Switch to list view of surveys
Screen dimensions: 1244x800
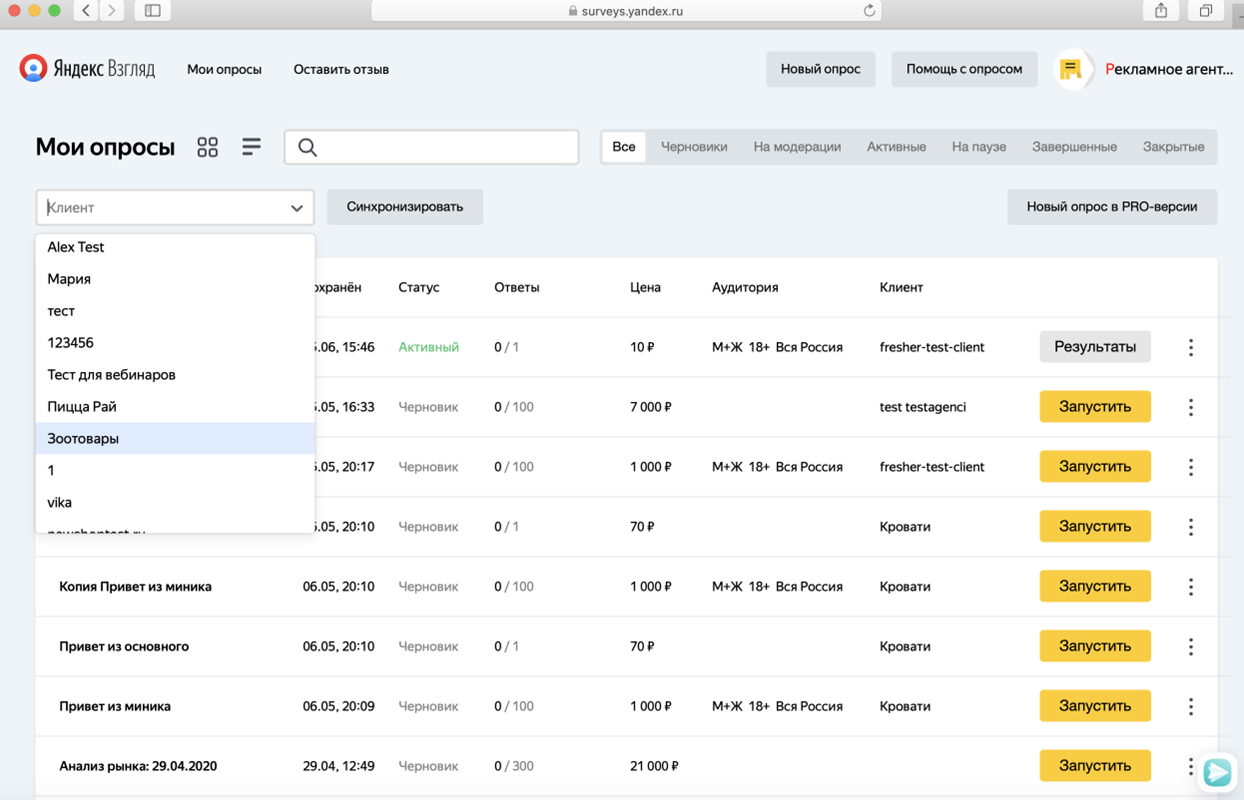(251, 147)
